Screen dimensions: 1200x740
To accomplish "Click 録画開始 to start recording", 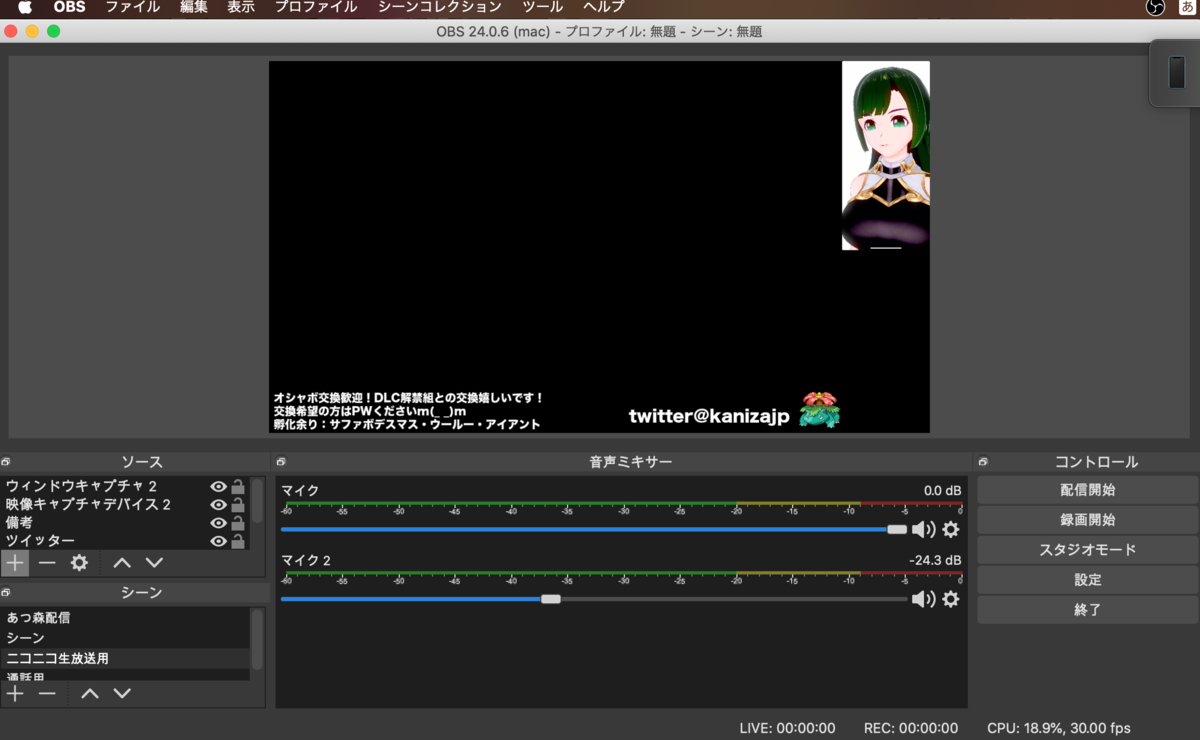I will point(1087,520).
